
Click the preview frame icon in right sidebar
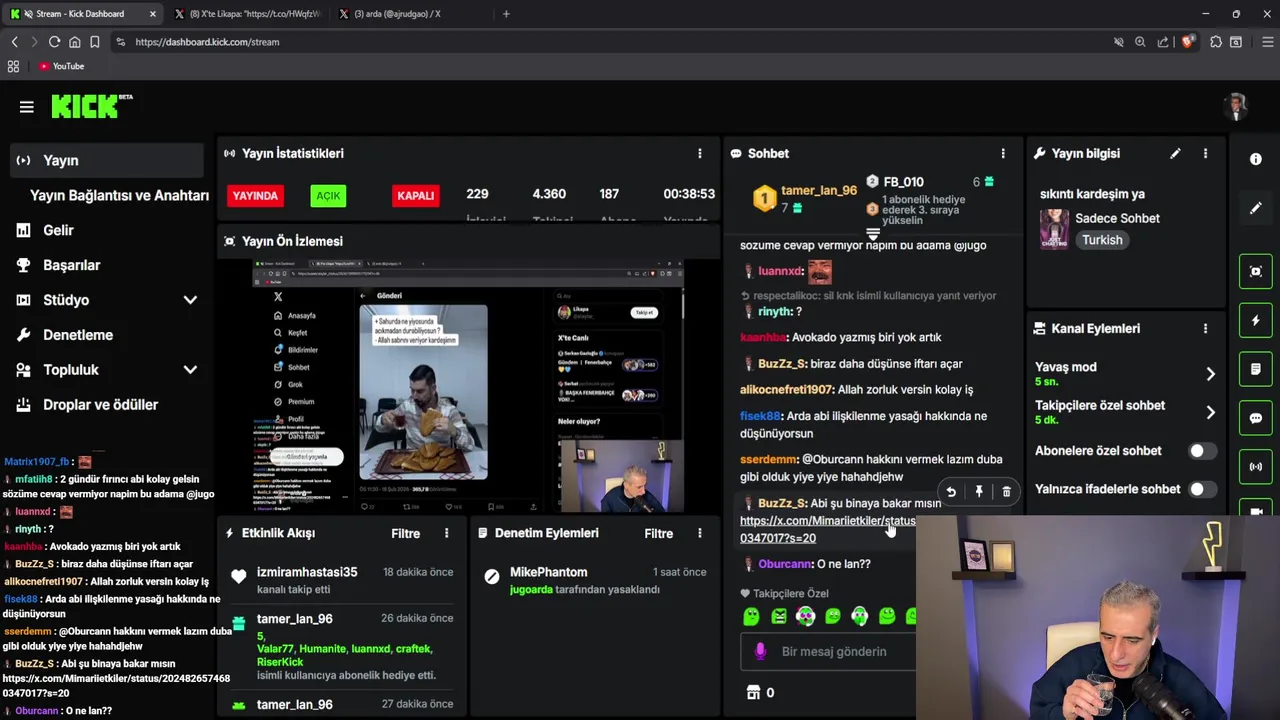pyautogui.click(x=1256, y=271)
